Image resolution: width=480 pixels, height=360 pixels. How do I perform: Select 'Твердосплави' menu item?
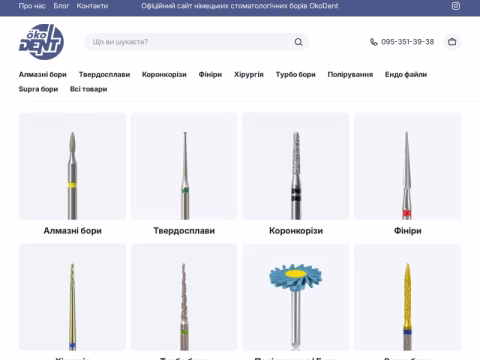(104, 74)
